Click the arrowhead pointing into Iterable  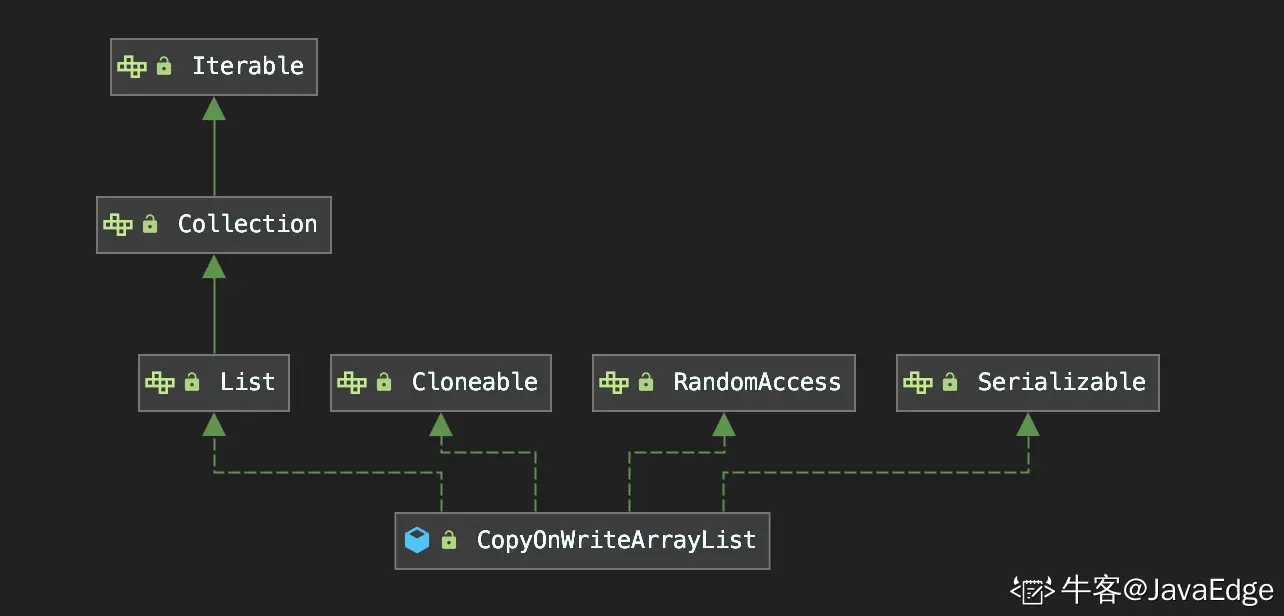(214, 108)
